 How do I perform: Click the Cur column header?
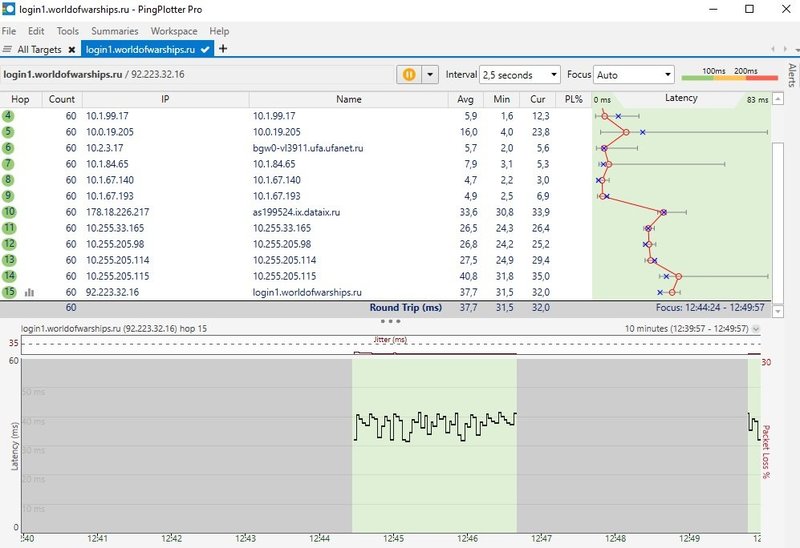click(538, 99)
